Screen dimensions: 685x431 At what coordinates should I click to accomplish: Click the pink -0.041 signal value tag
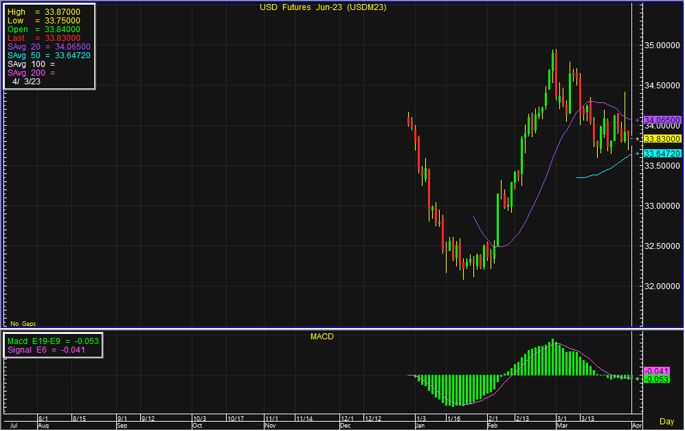[x=654, y=371]
